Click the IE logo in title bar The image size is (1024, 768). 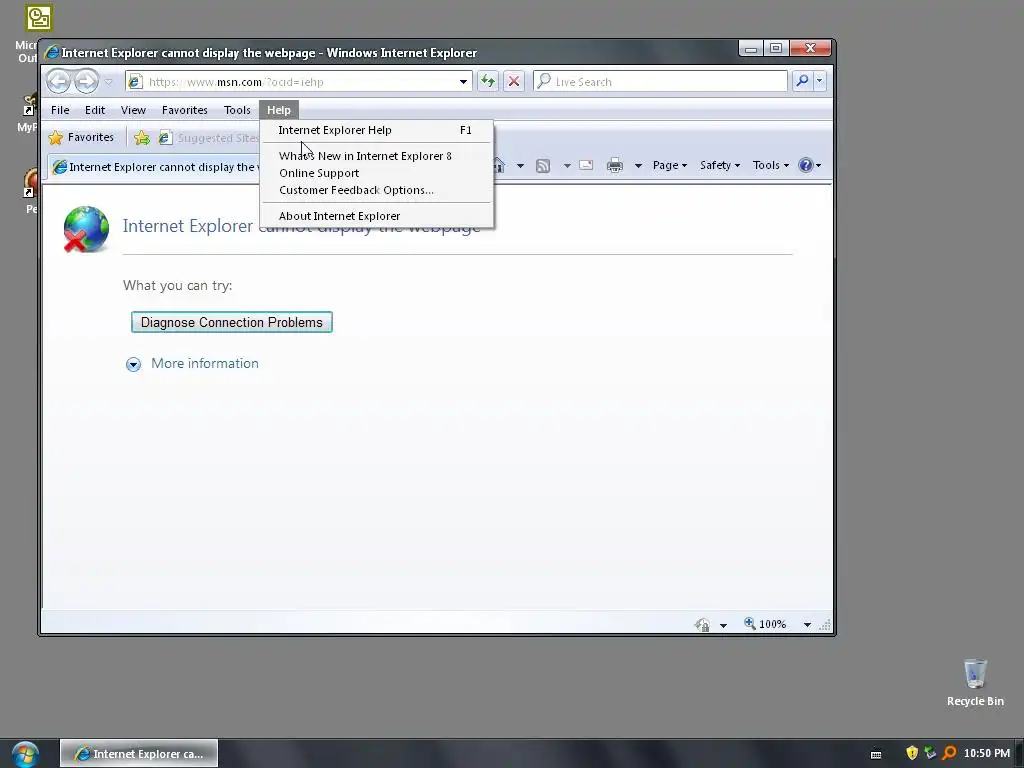[x=52, y=52]
